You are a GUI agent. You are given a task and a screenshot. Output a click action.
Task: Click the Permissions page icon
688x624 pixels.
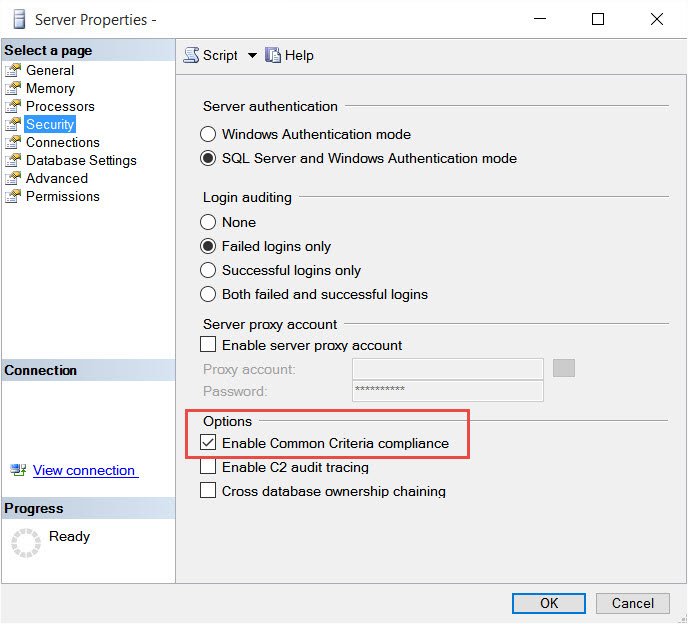[13, 196]
